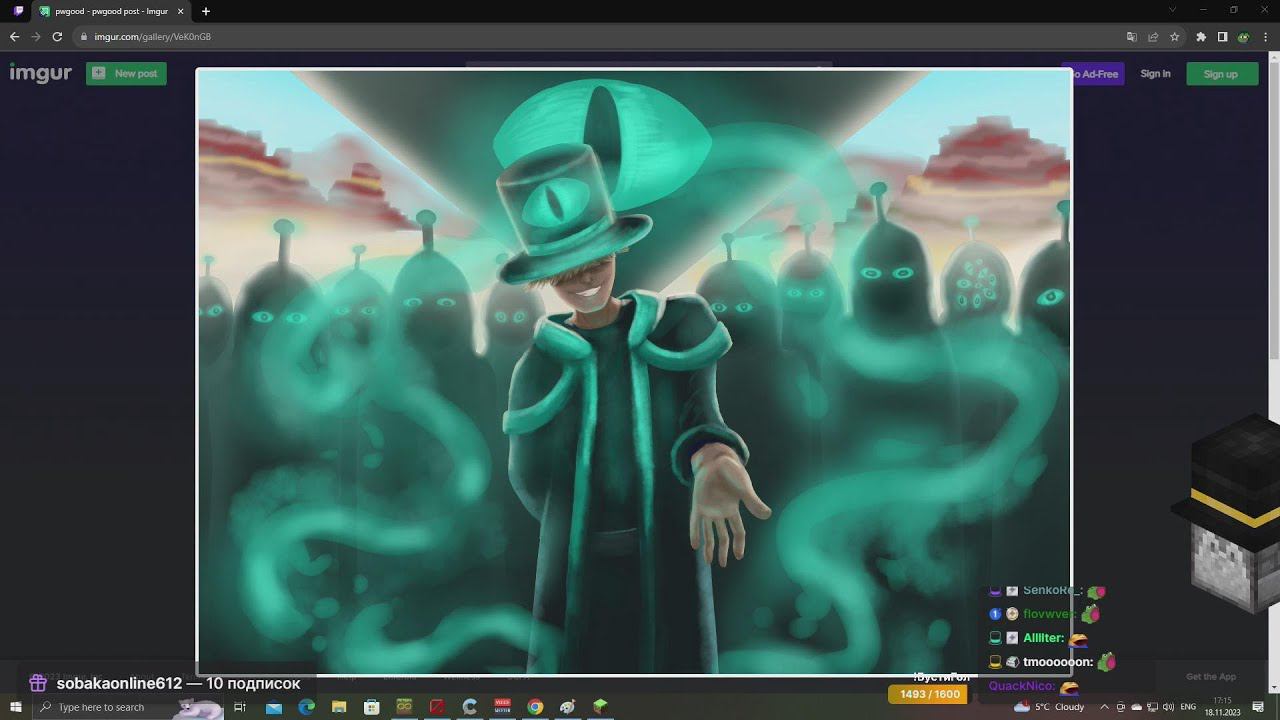The image size is (1280, 720).
Task: Click the imgur logo
Action: (40, 73)
